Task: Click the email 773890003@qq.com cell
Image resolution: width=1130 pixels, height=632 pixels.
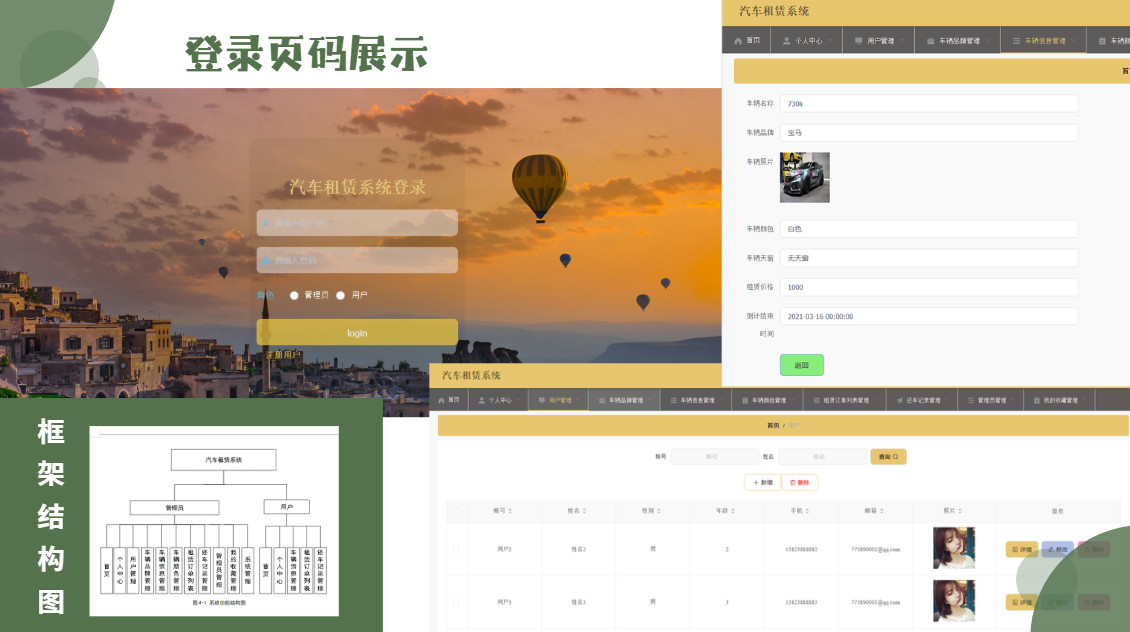Action: point(875,602)
